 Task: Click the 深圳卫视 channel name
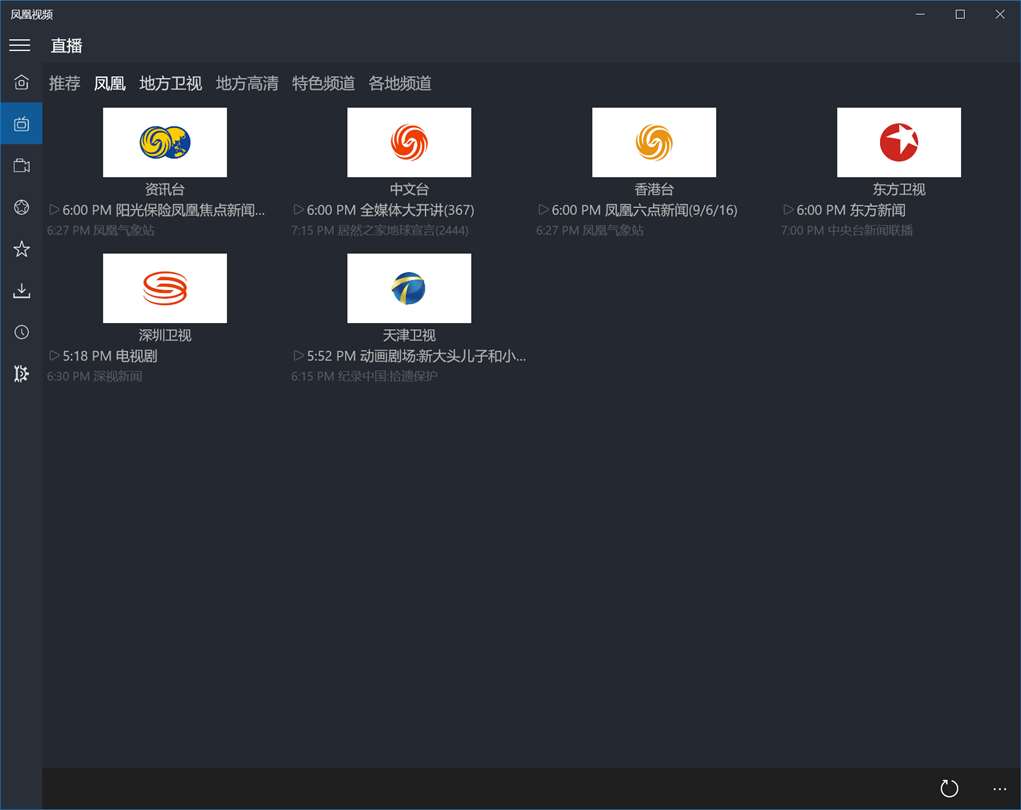pos(165,335)
